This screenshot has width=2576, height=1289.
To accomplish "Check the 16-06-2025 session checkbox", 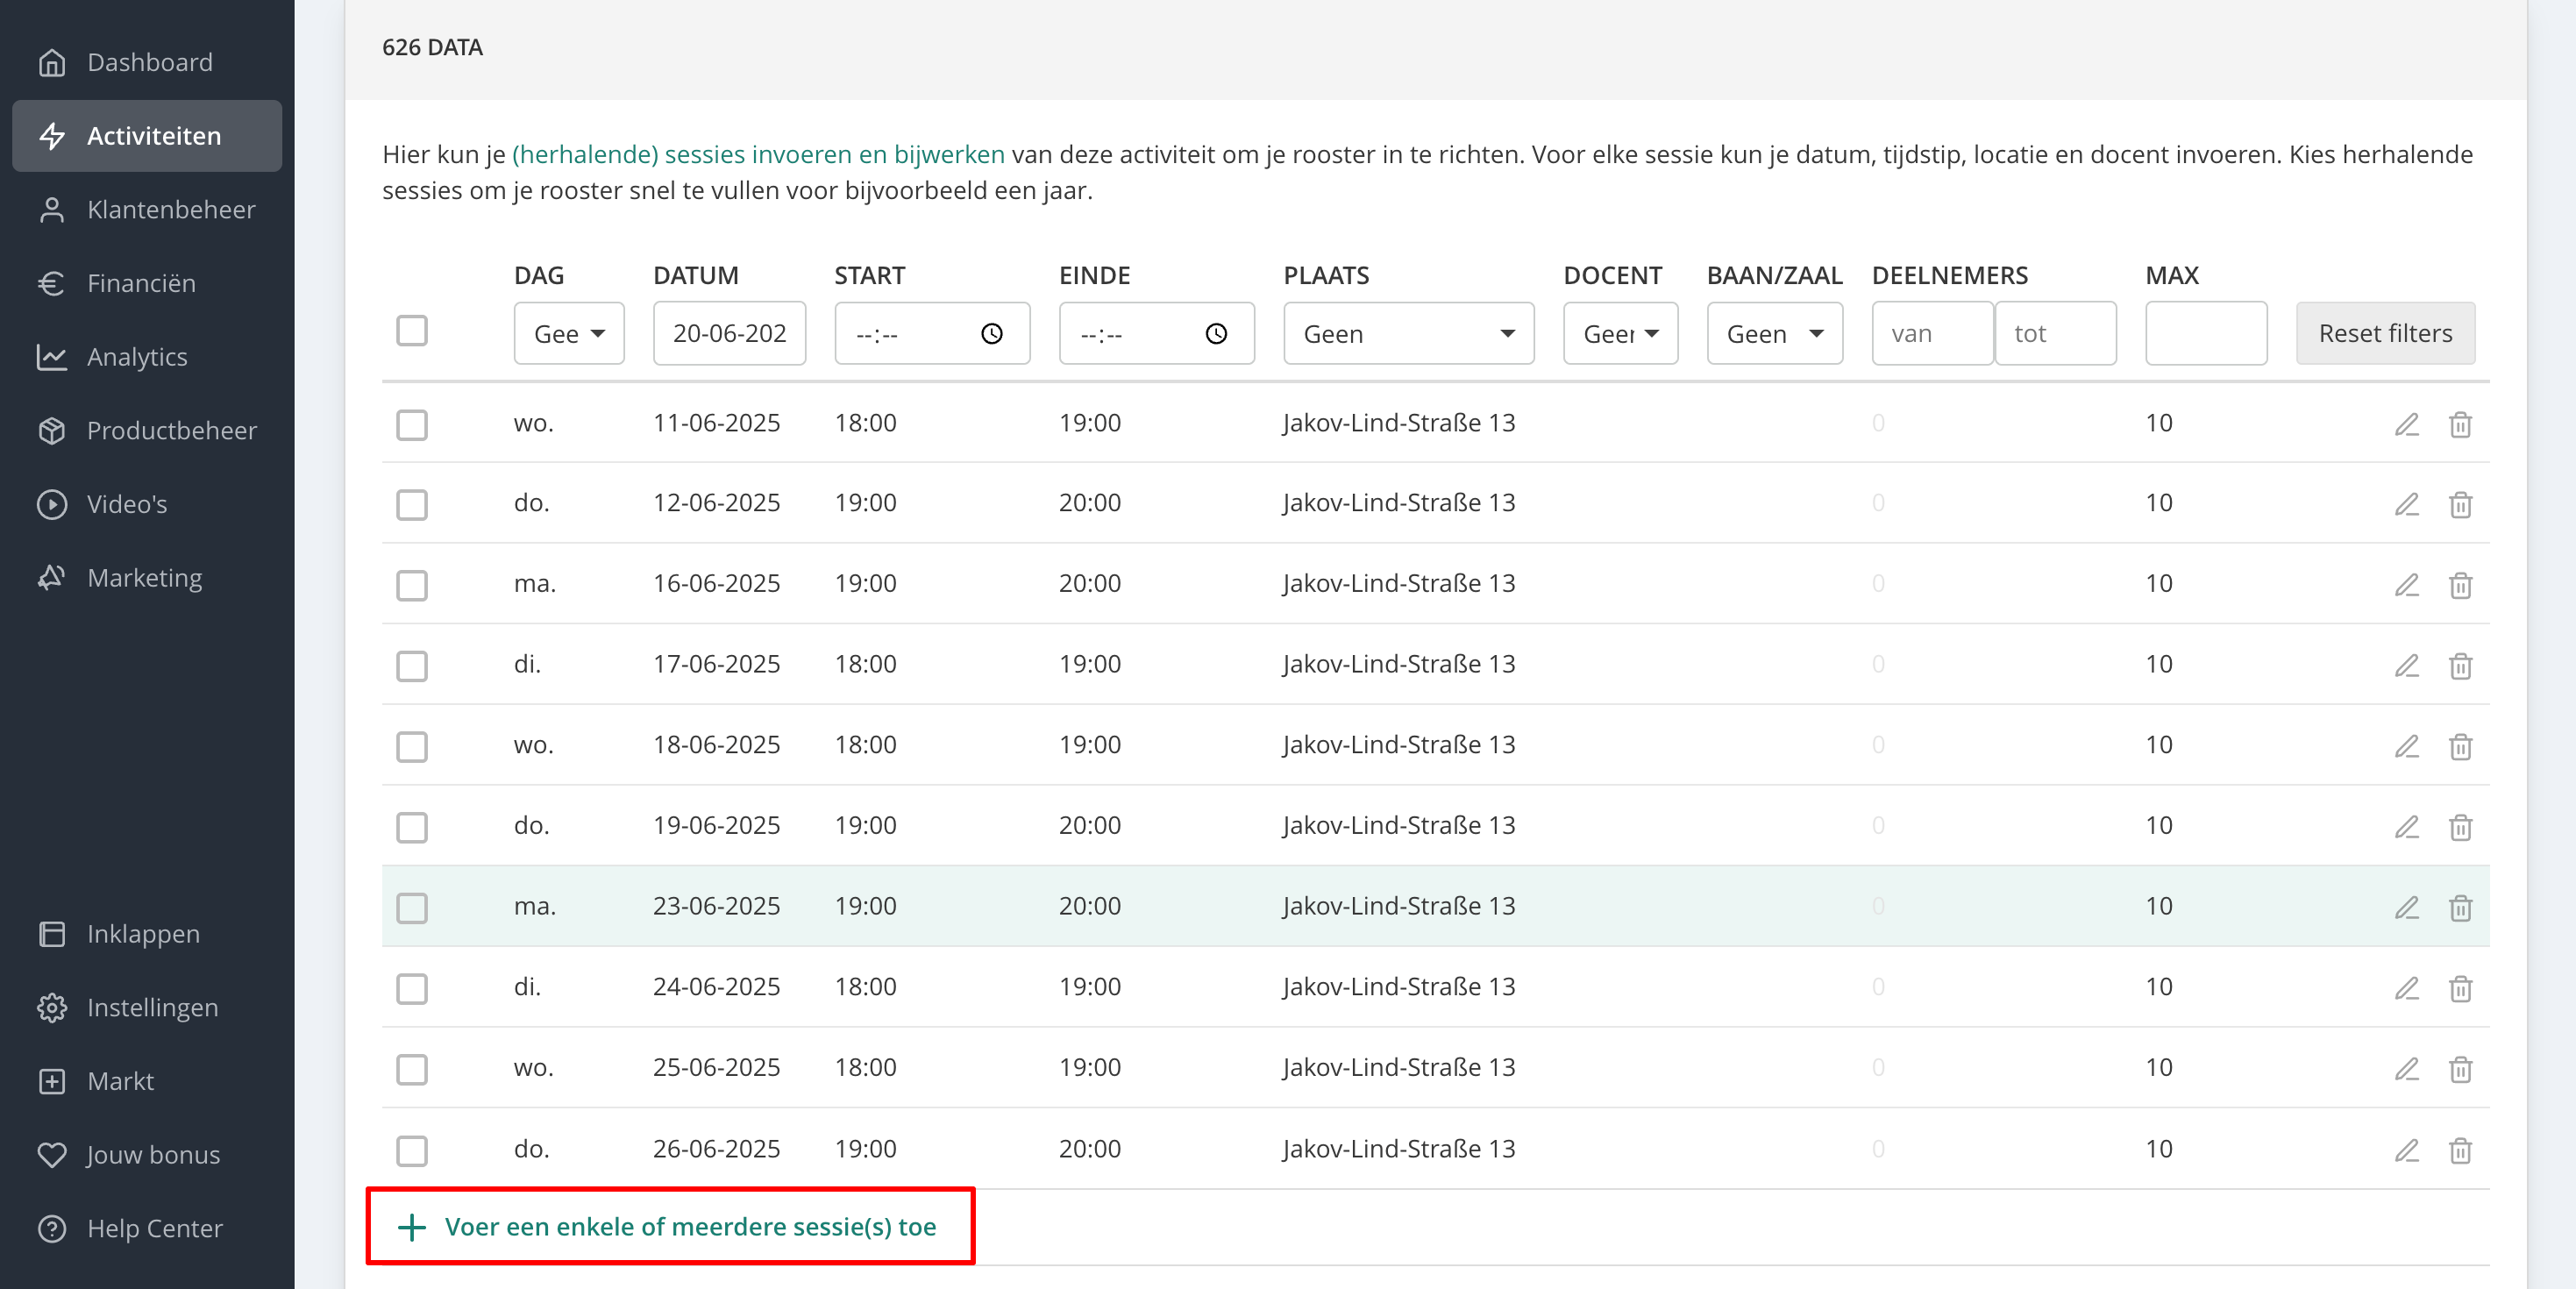I will click(411, 585).
